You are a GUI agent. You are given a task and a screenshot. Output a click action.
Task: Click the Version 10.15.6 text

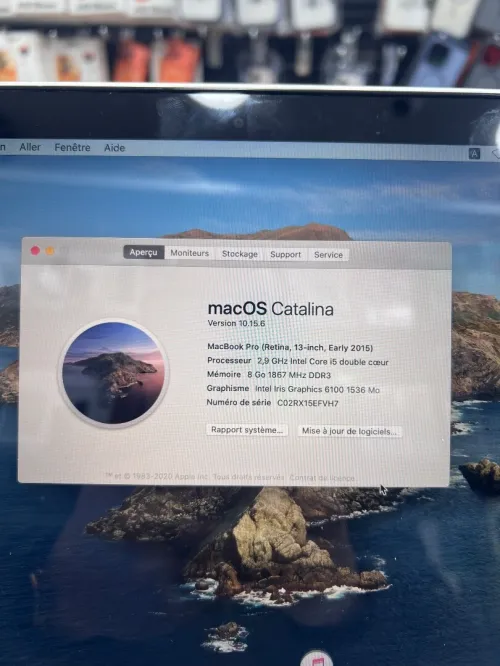click(x=236, y=323)
